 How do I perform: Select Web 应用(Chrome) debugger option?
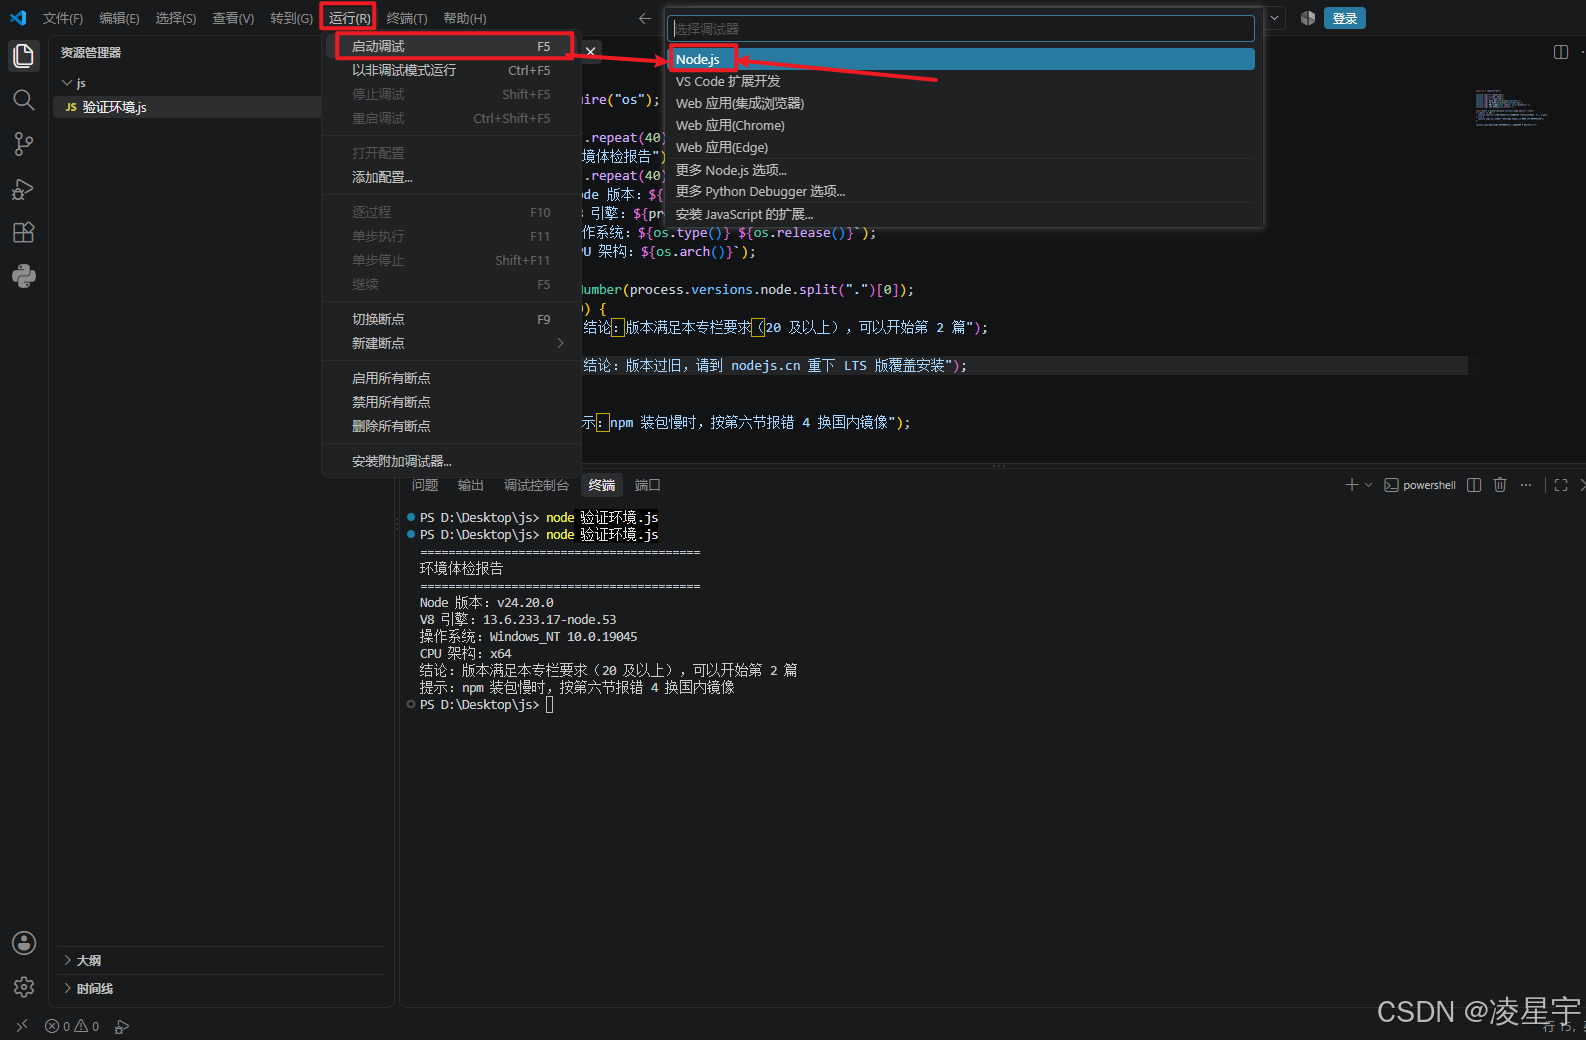(961, 125)
